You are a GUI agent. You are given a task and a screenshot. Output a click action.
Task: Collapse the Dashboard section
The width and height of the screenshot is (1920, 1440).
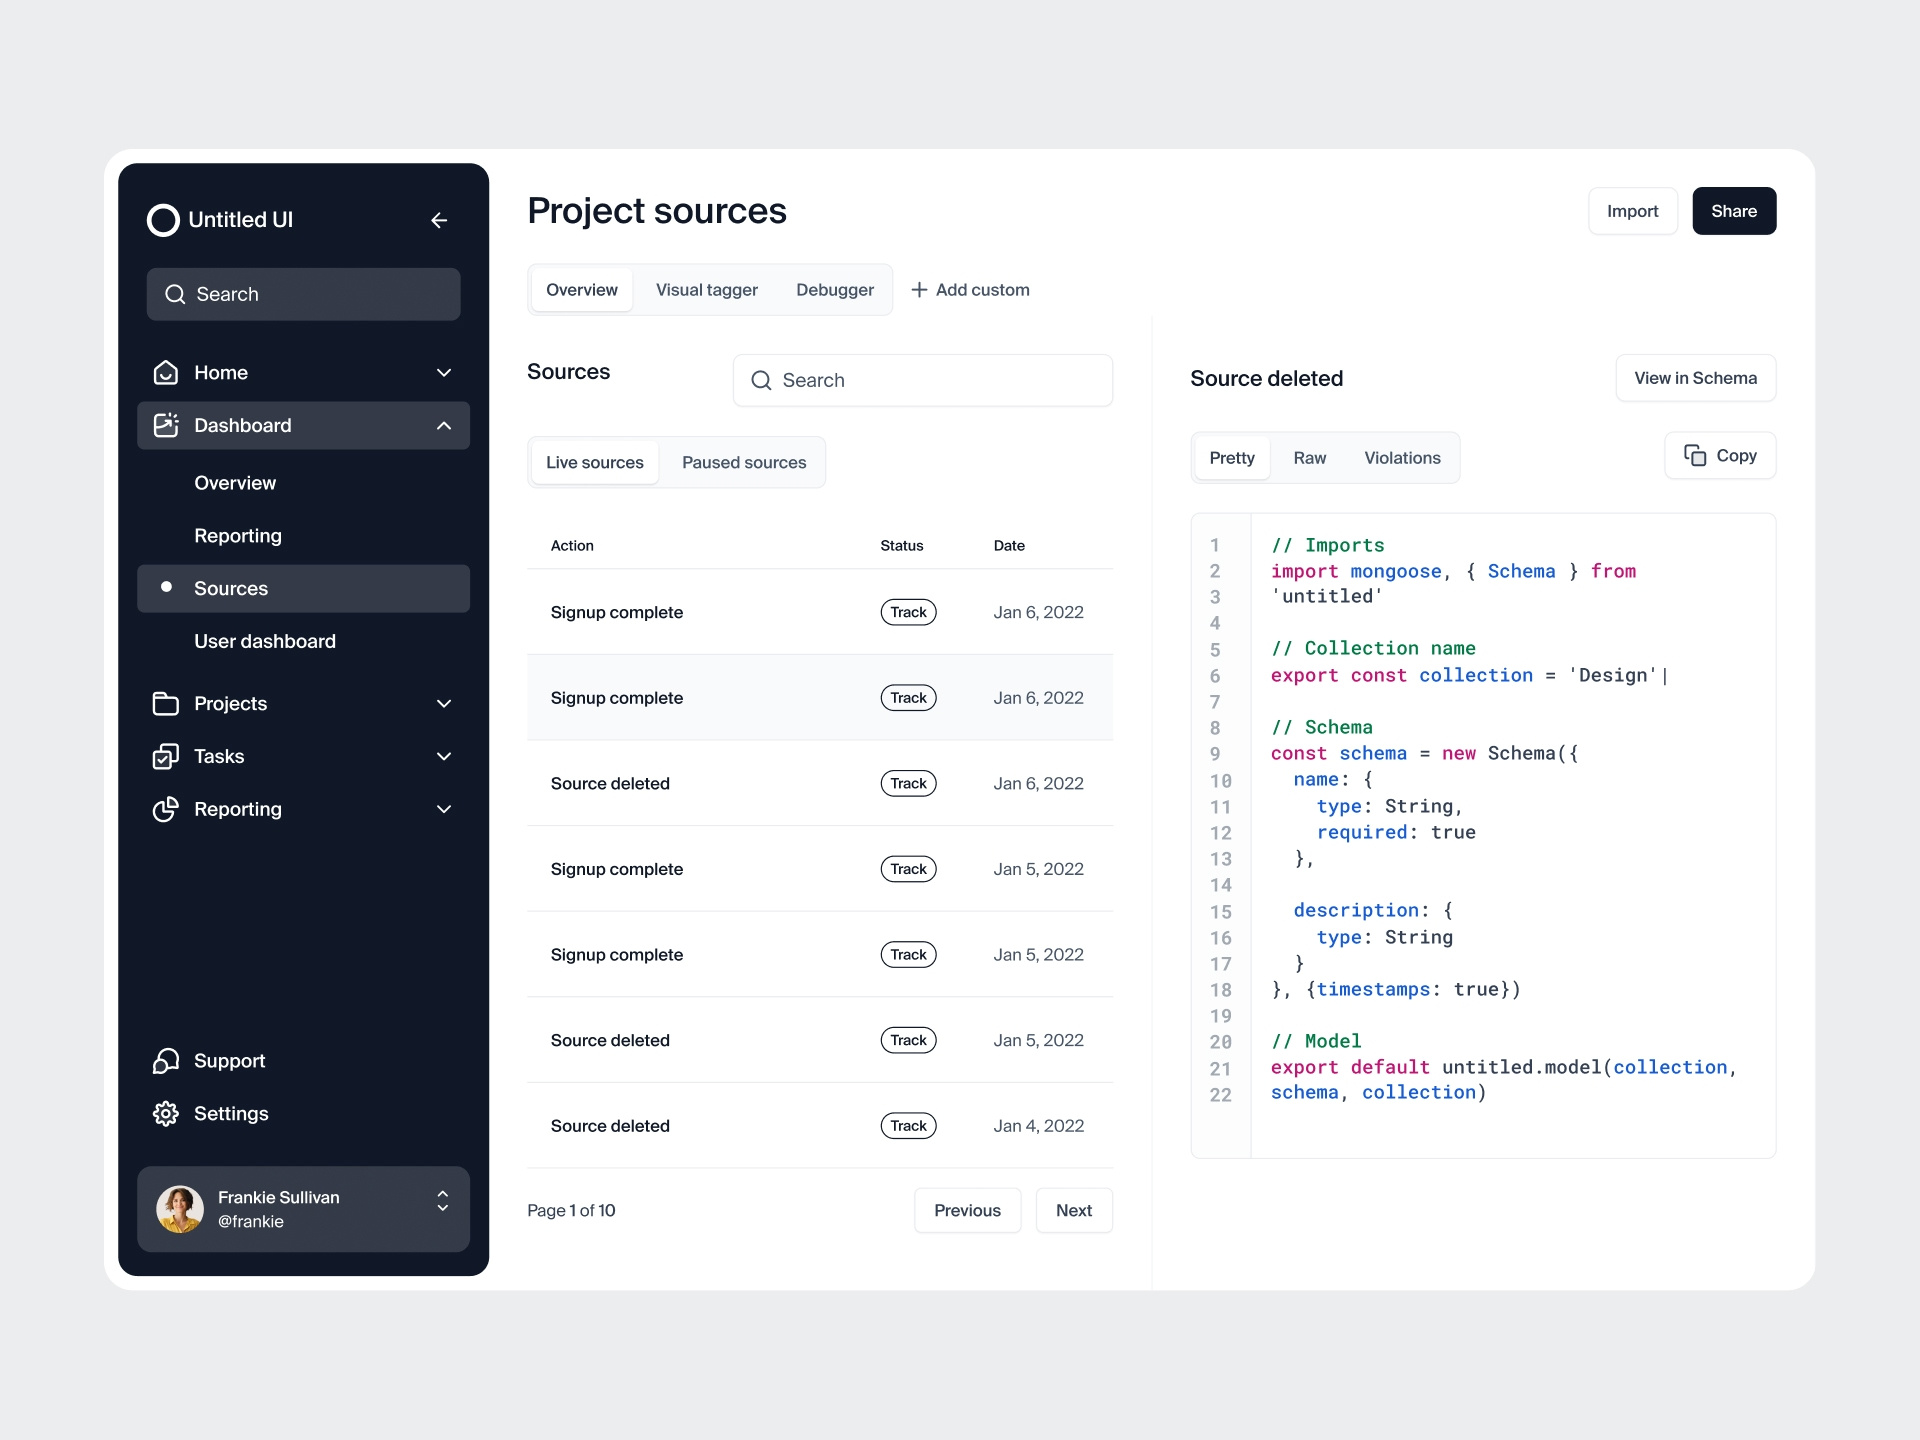(x=444, y=425)
